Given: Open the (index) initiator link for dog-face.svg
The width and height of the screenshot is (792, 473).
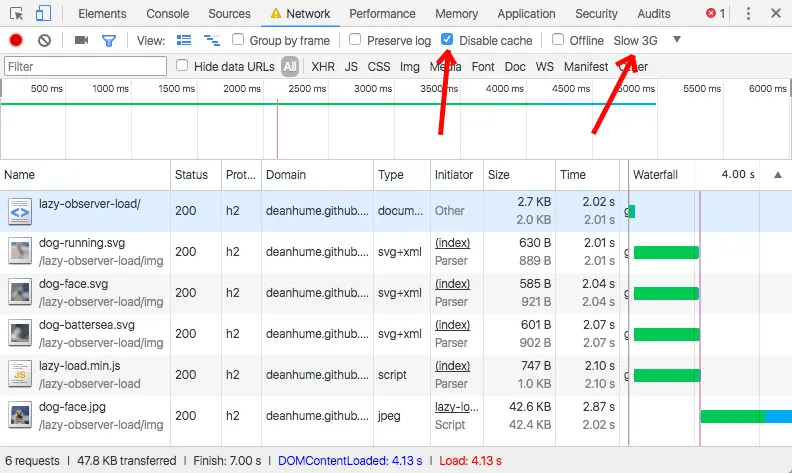Looking at the screenshot, I should coord(453,284).
